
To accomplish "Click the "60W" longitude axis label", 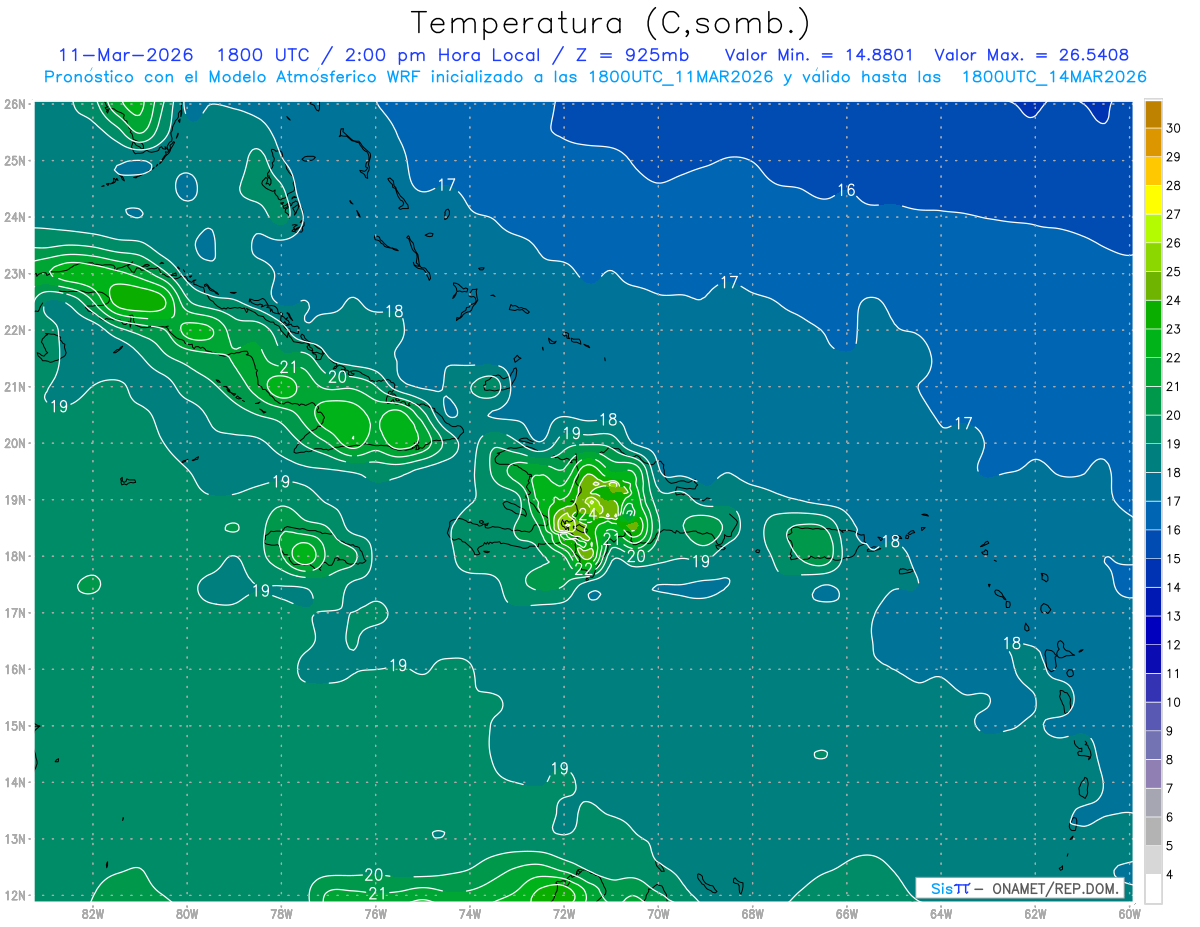I will [x=1130, y=912].
